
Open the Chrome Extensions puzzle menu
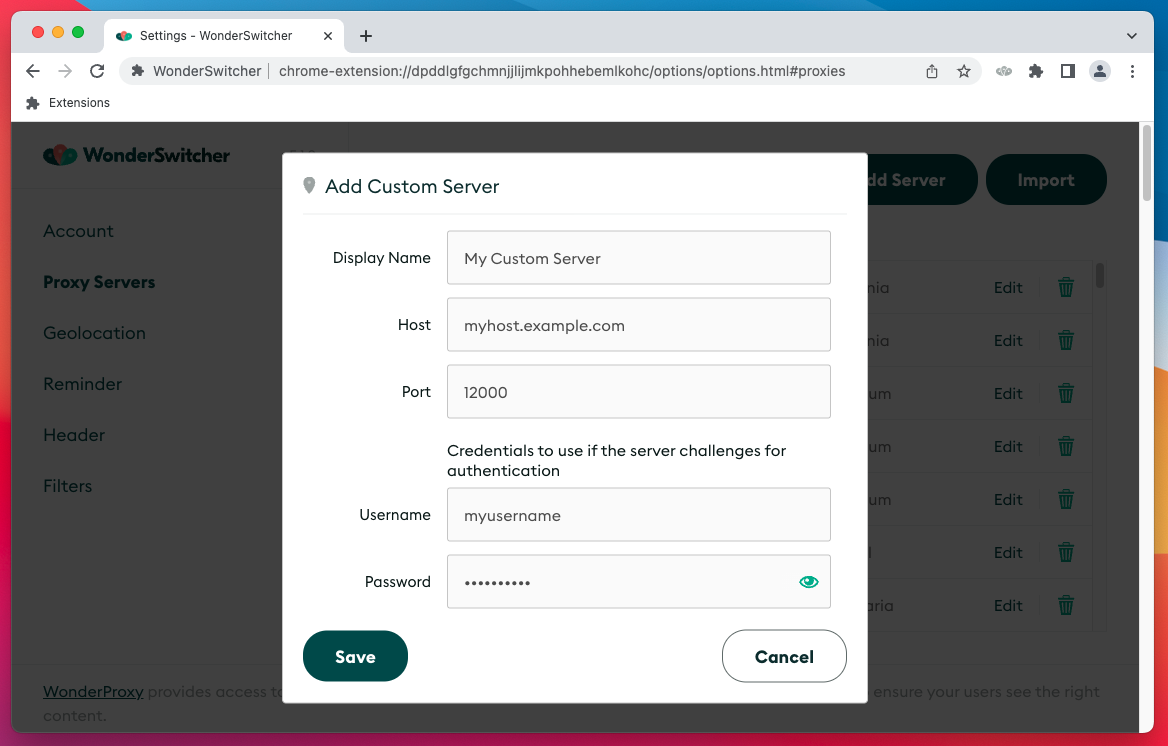coord(1035,71)
